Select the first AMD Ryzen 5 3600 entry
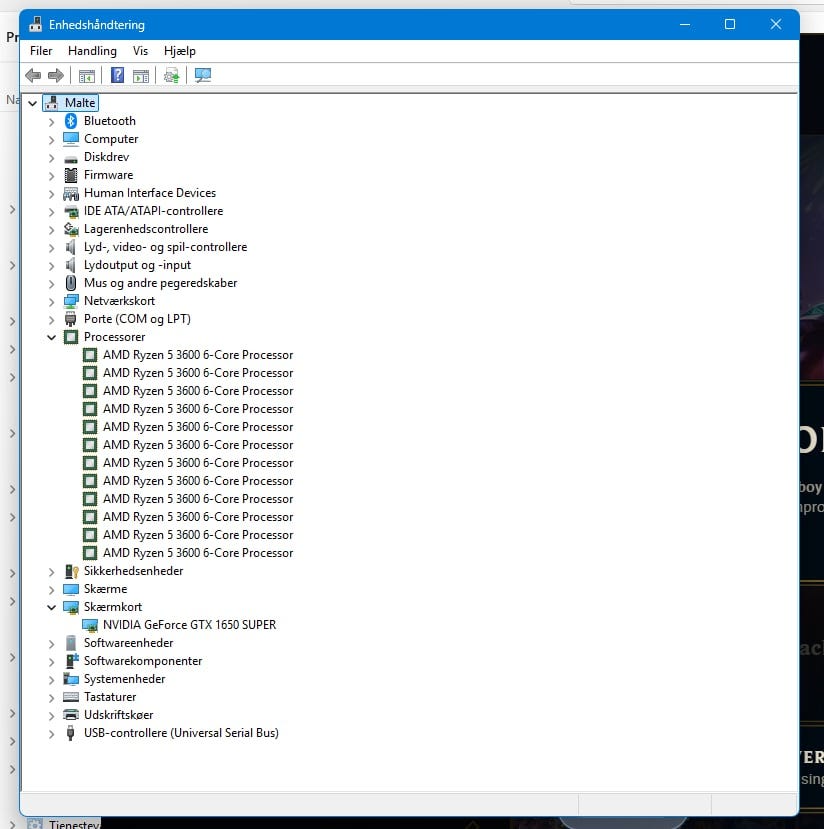This screenshot has height=829, width=824. [198, 355]
